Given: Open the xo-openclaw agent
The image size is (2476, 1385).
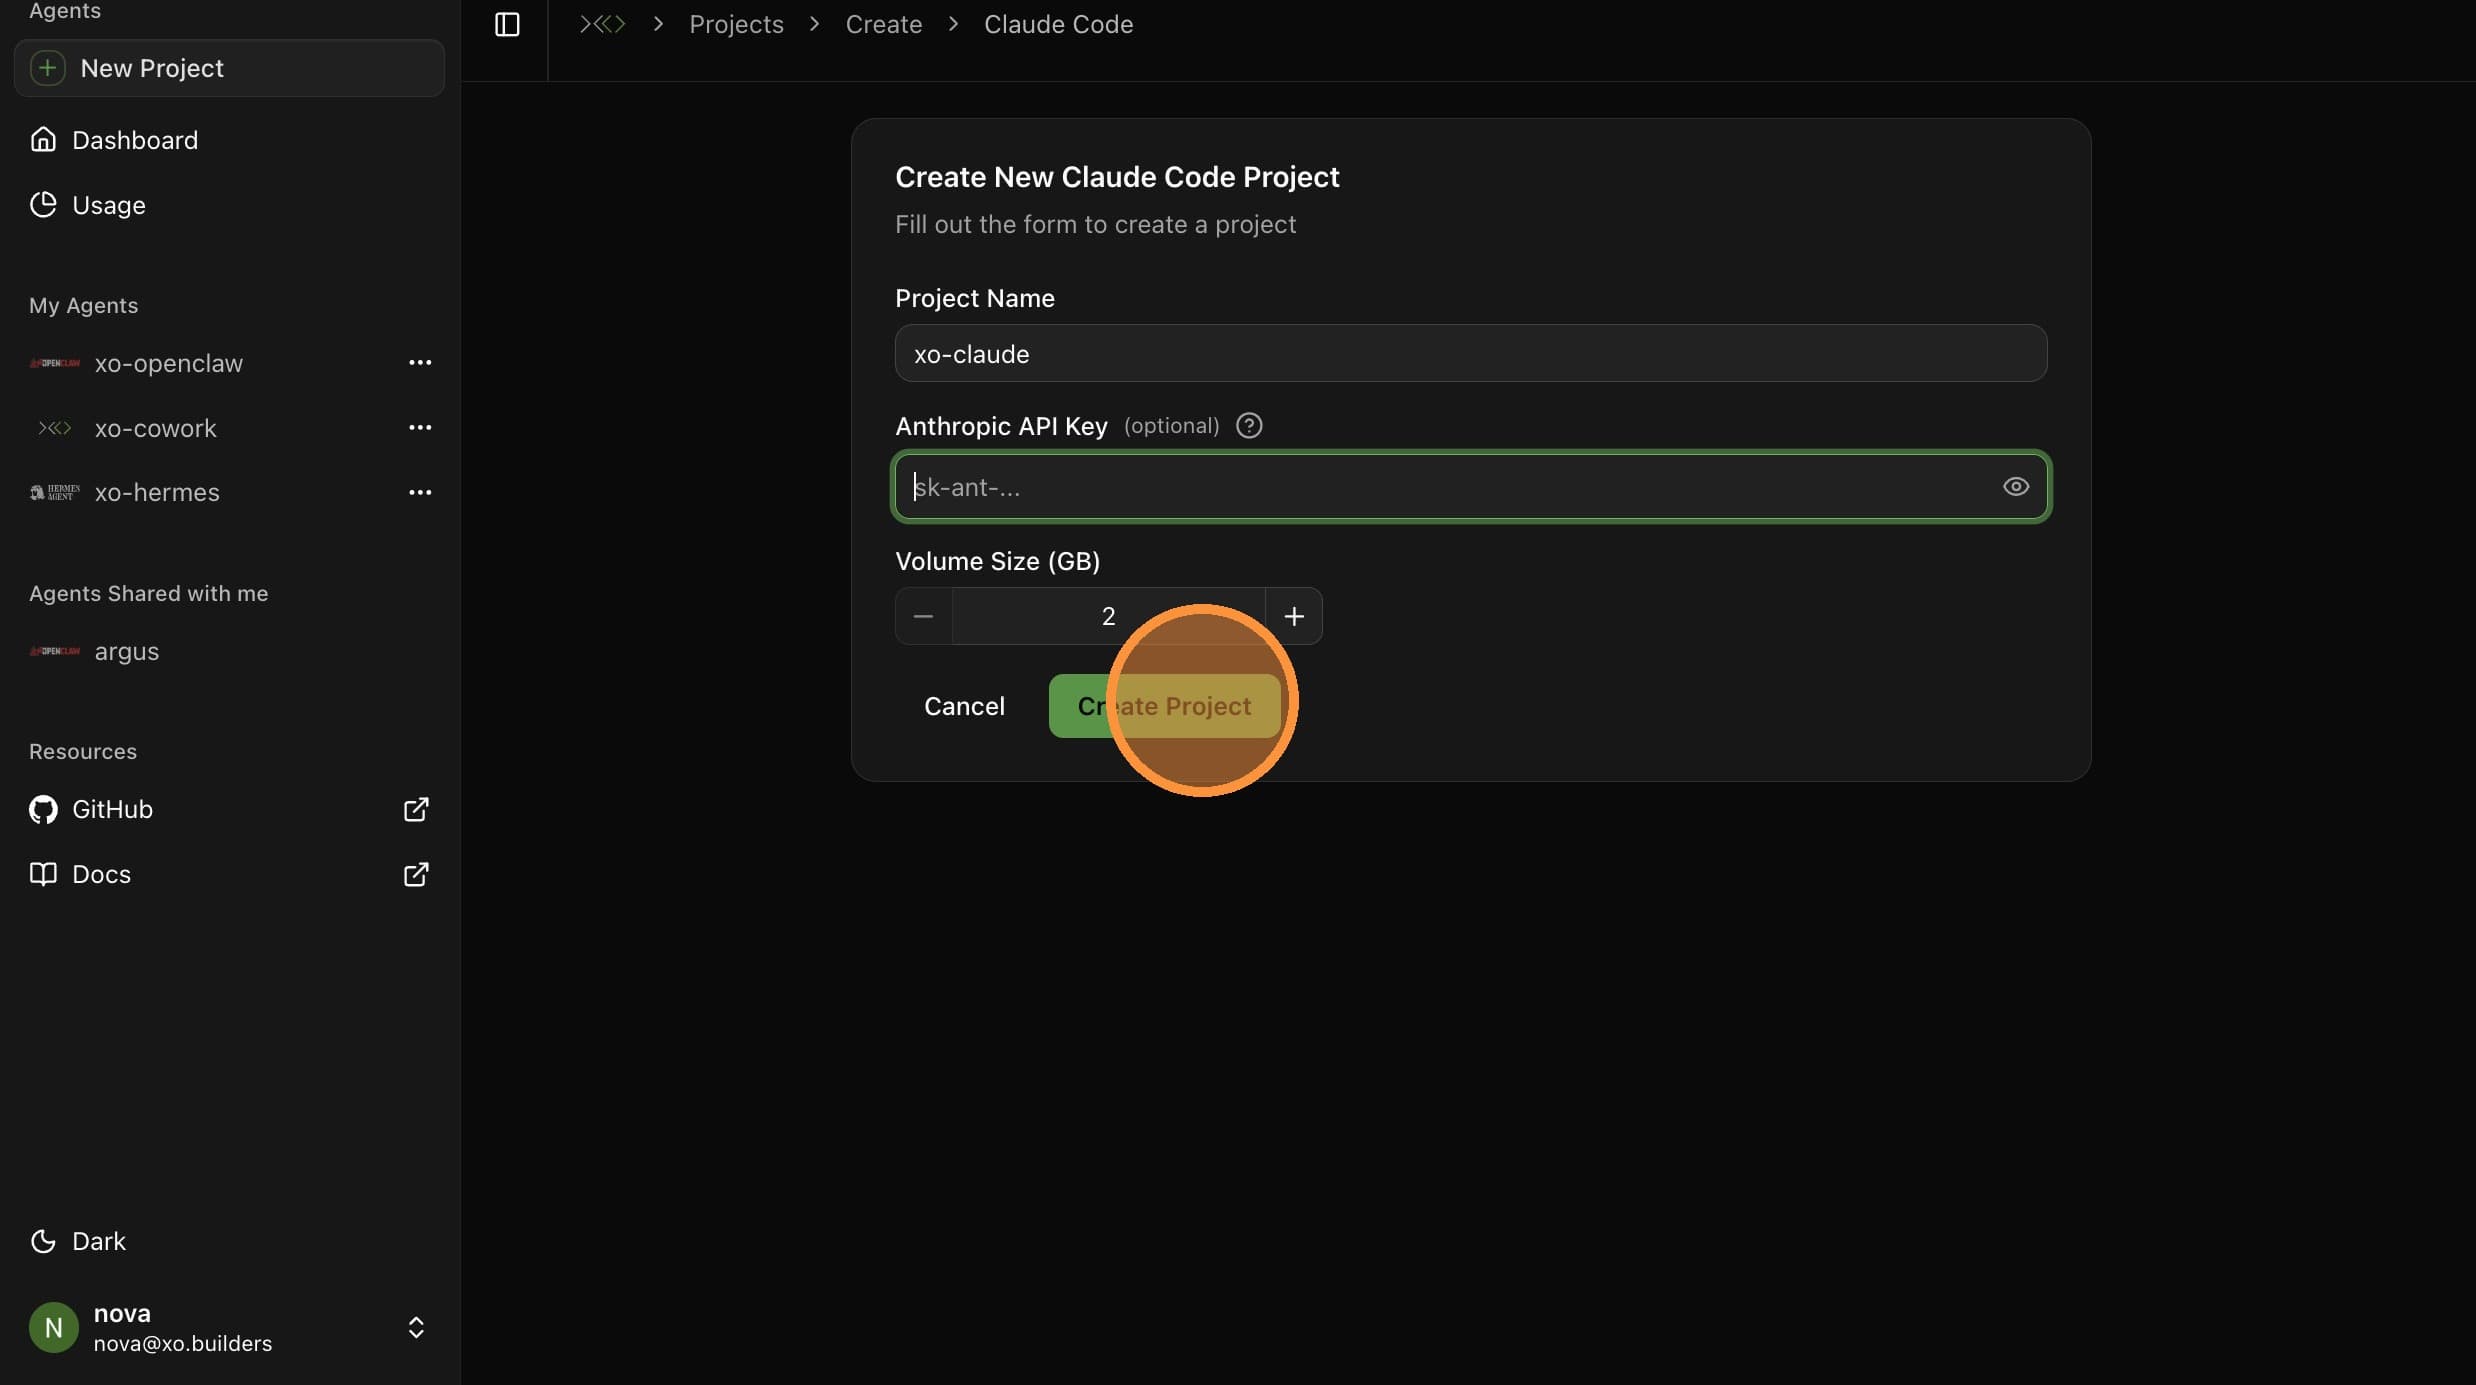Looking at the screenshot, I should 169,363.
